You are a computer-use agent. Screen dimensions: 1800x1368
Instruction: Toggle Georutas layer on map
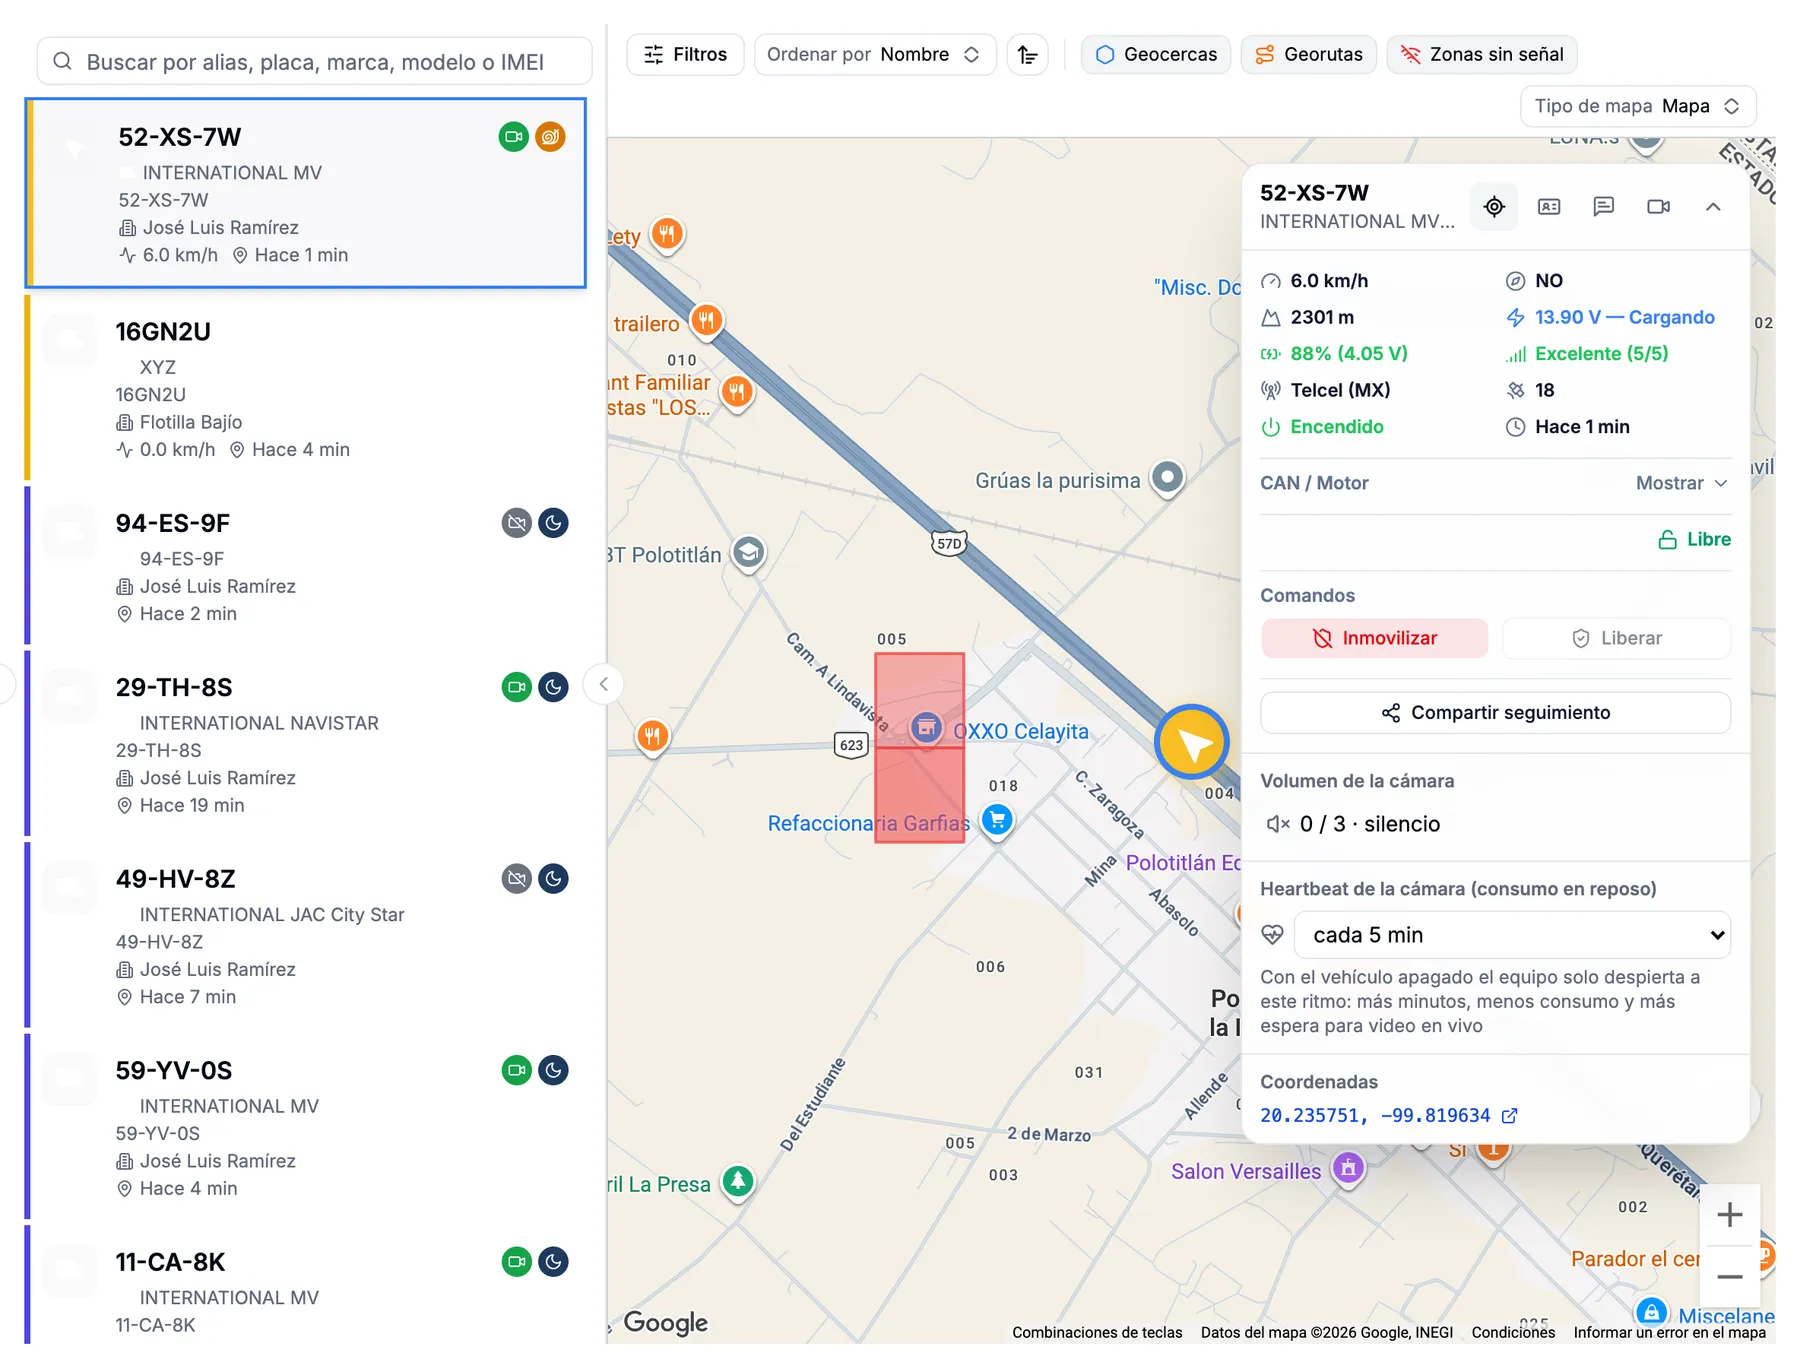1309,55
